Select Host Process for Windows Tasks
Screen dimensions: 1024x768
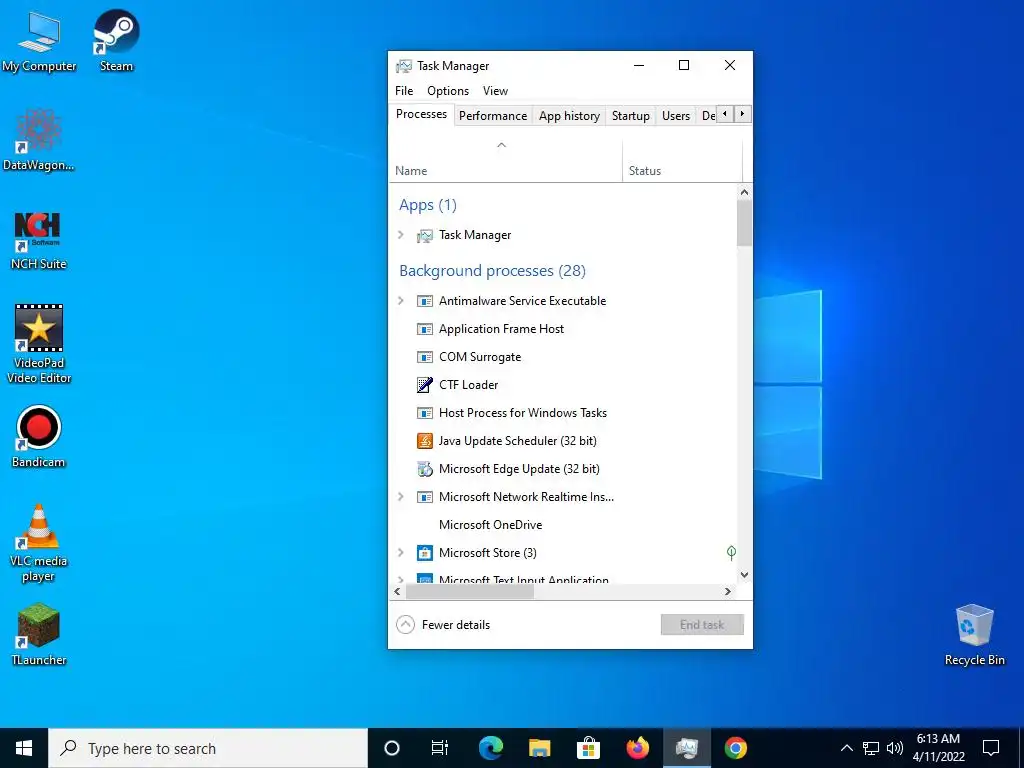coord(563,413)
